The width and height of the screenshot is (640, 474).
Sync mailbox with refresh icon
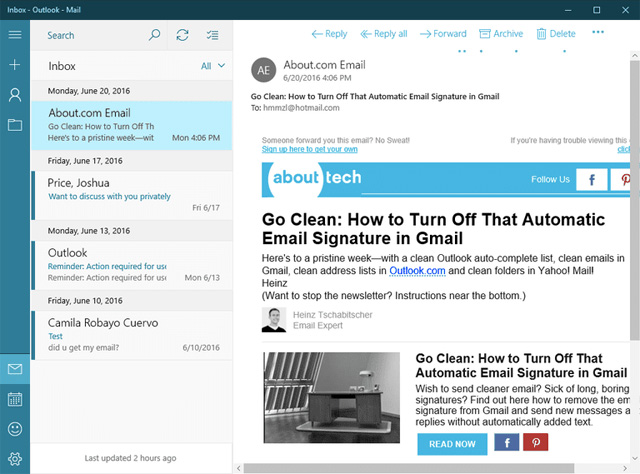tap(182, 35)
